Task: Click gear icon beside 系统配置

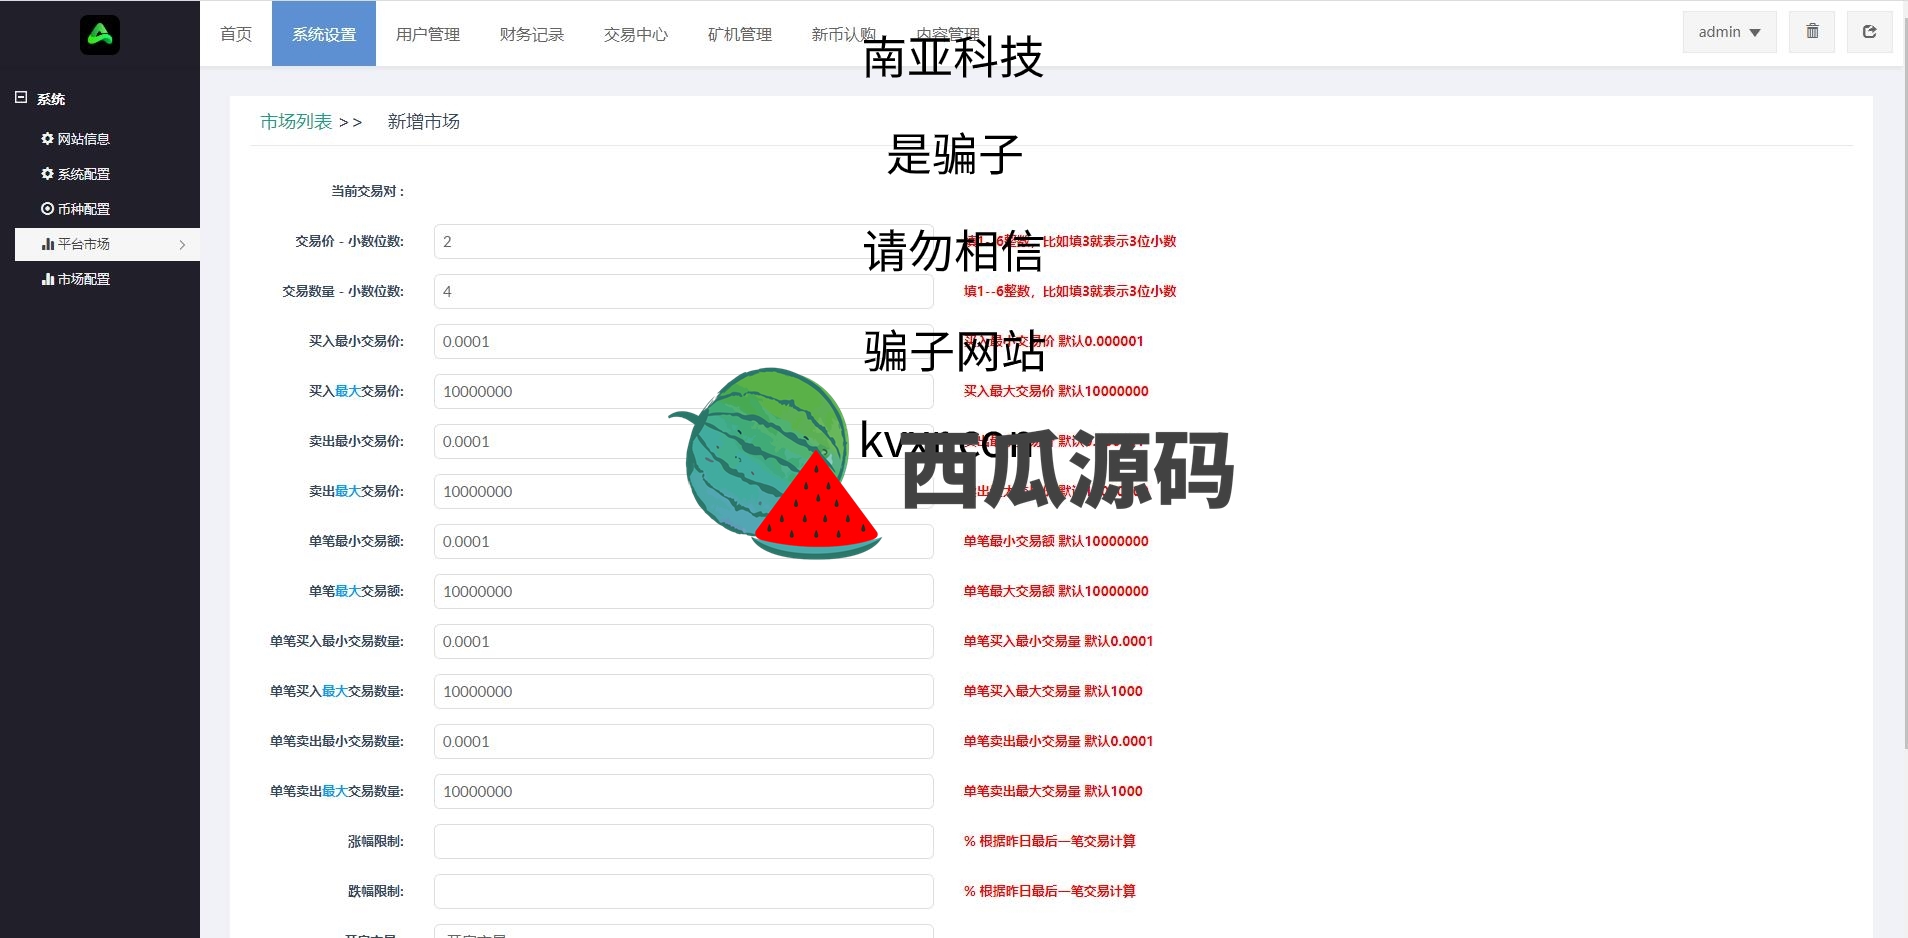Action: pos(47,174)
